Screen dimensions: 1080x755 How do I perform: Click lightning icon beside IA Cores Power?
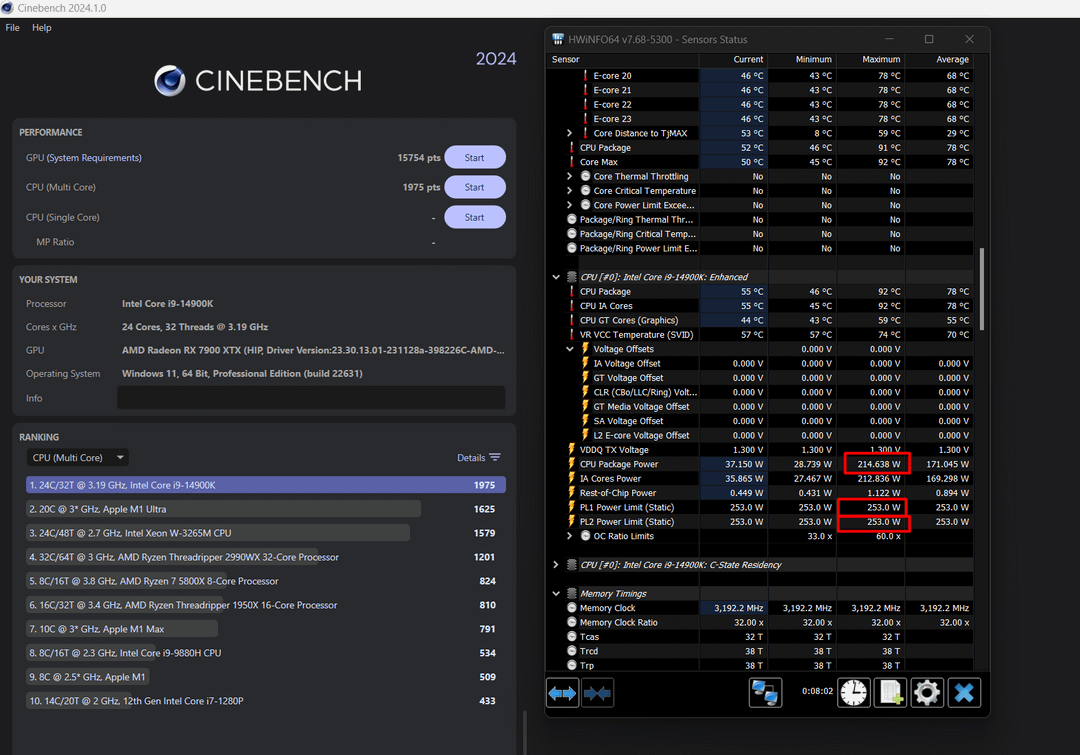coord(572,478)
